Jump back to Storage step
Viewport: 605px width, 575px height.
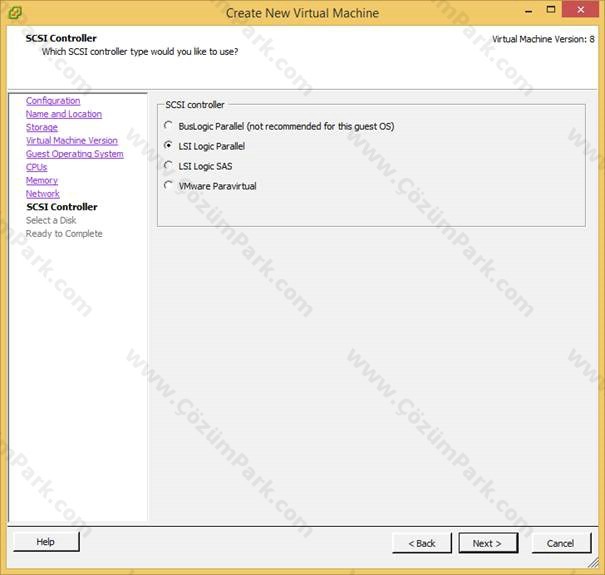(x=42, y=127)
